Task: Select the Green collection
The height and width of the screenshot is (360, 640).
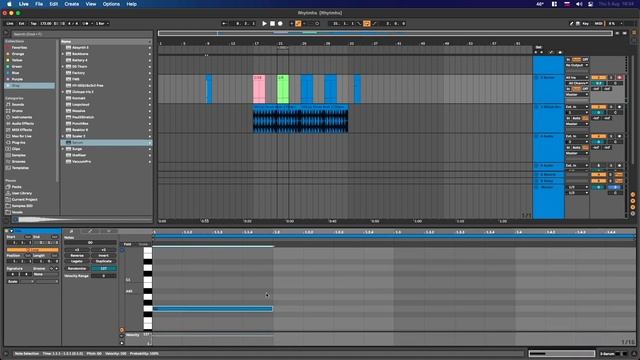Action: 17,67
